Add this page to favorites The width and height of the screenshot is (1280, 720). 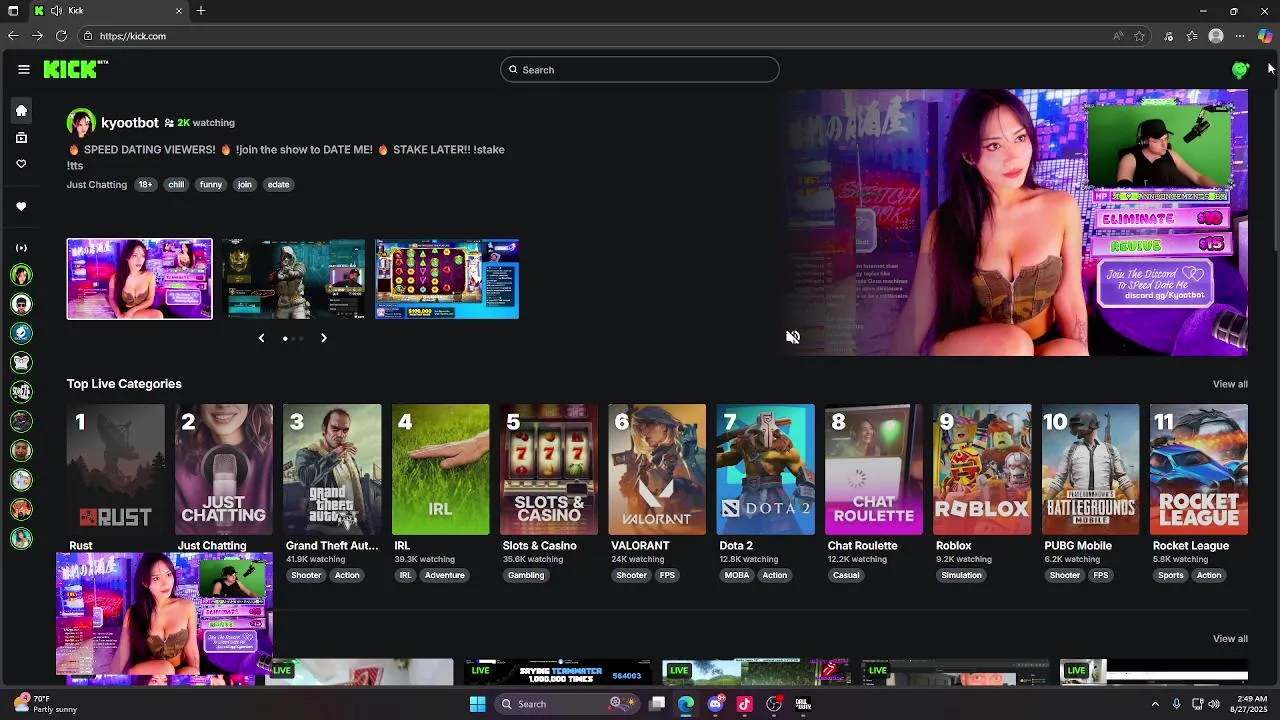(x=1139, y=36)
